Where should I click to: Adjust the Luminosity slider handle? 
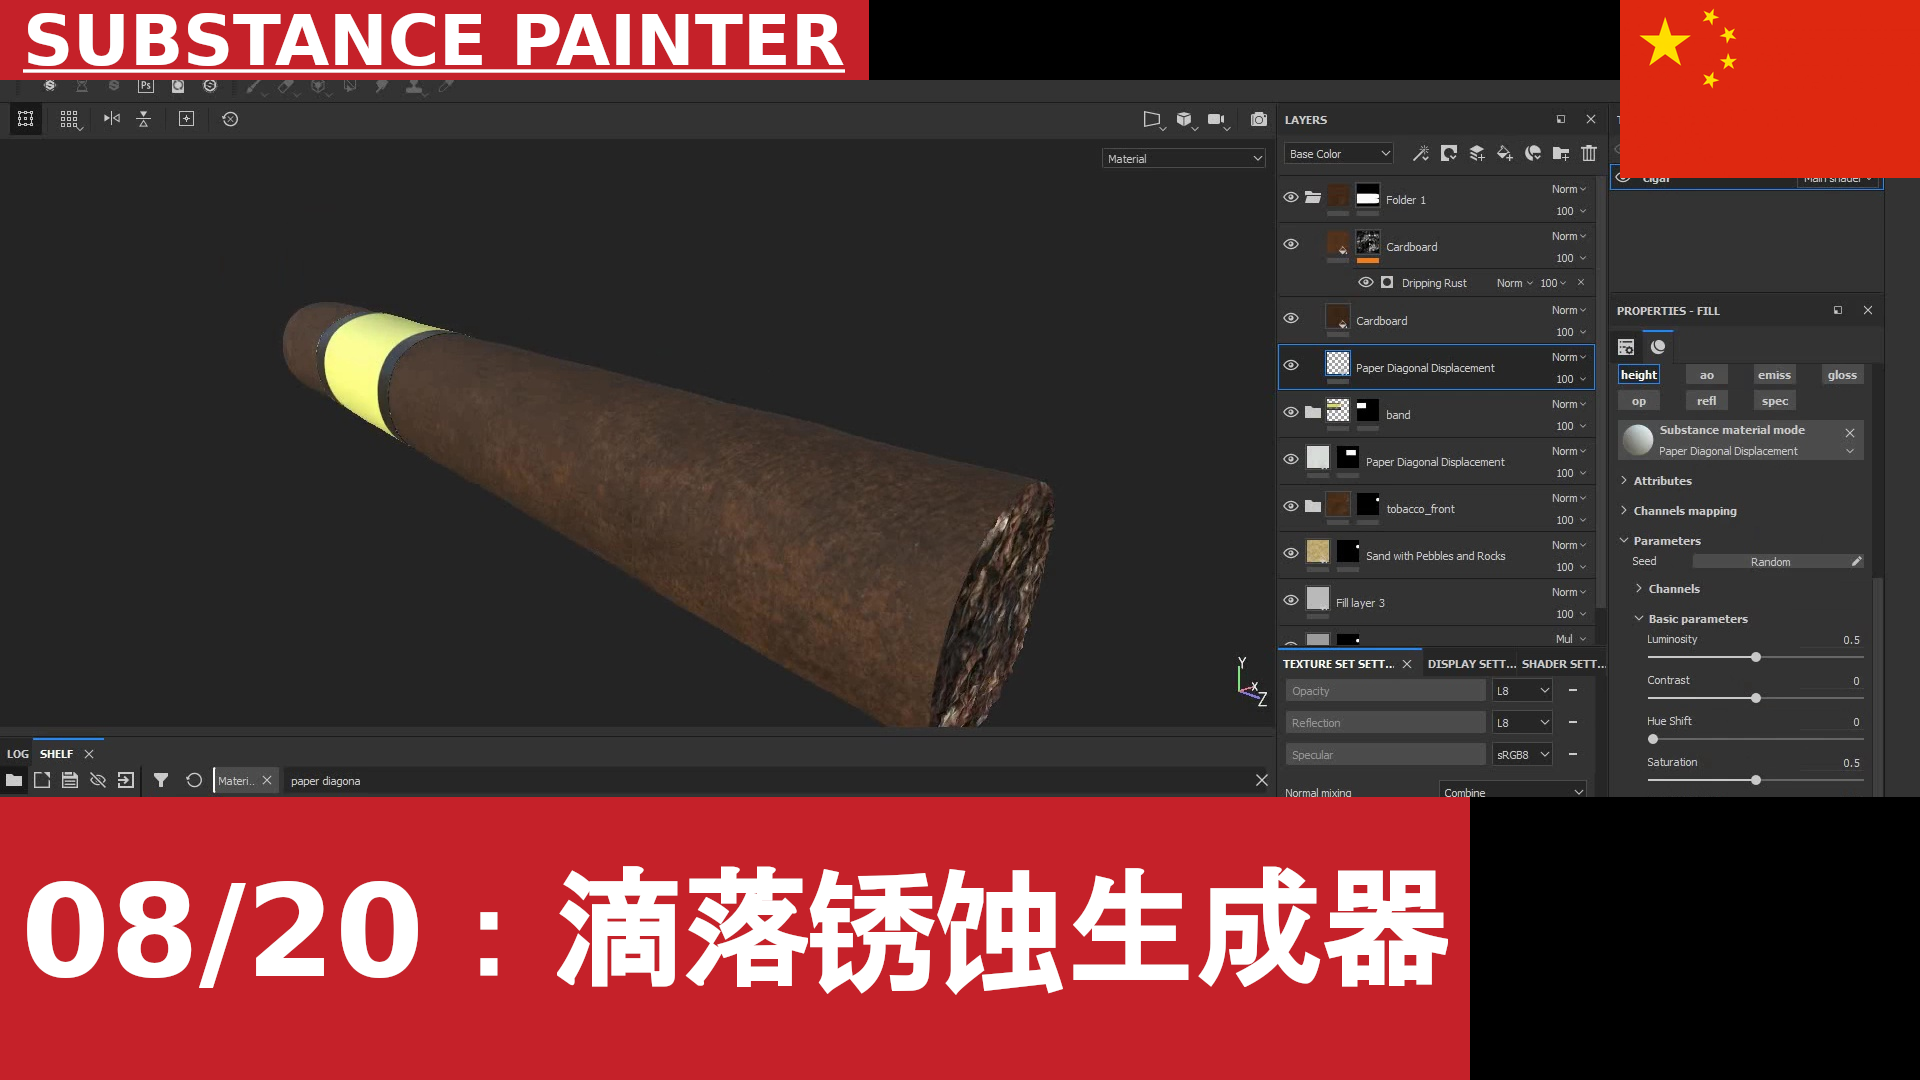tap(1756, 657)
